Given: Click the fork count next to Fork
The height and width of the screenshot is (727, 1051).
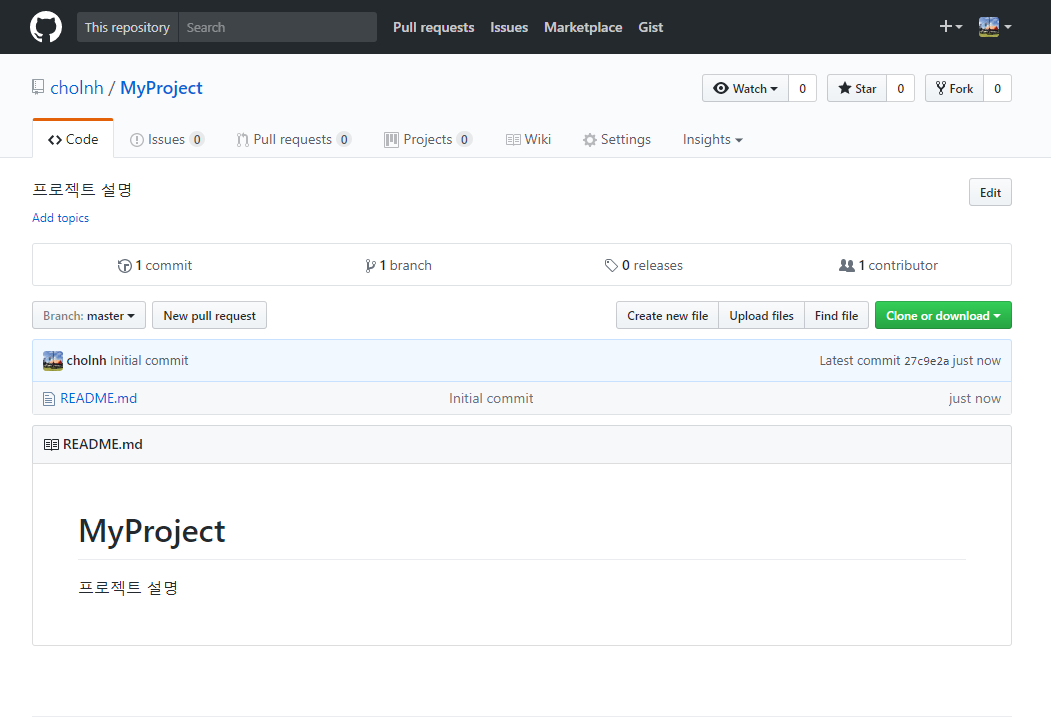Looking at the screenshot, I should tap(997, 88).
